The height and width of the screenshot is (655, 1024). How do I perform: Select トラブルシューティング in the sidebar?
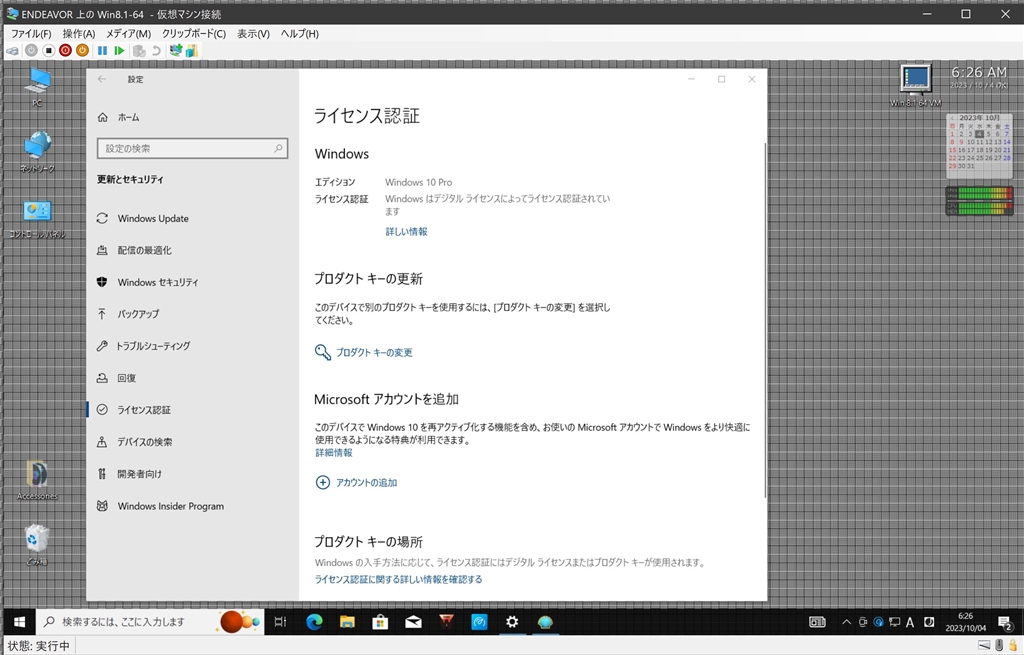tap(193, 346)
